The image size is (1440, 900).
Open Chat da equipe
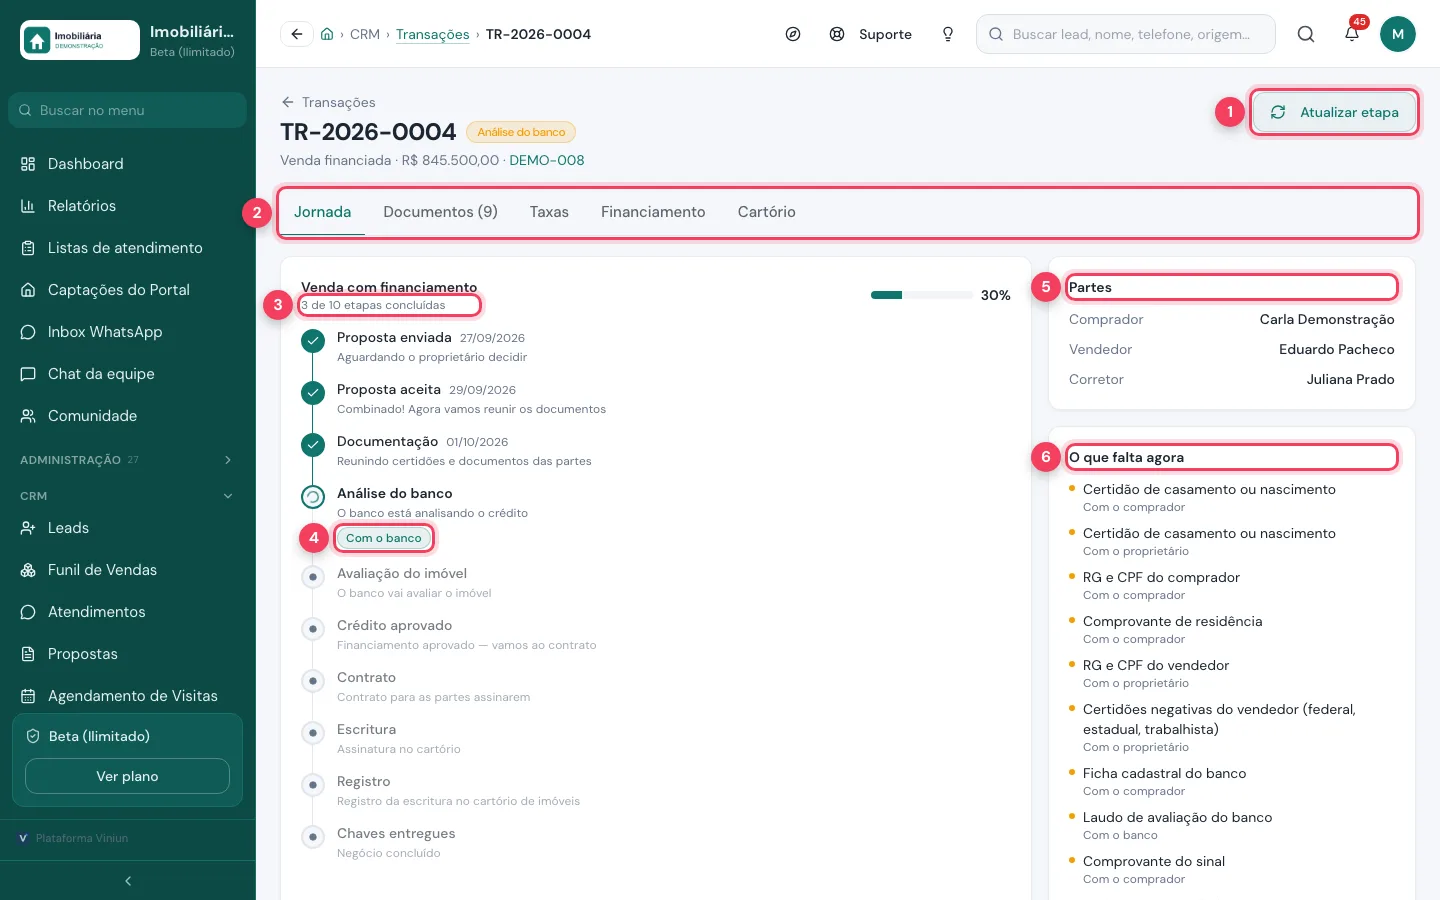[x=127, y=374]
